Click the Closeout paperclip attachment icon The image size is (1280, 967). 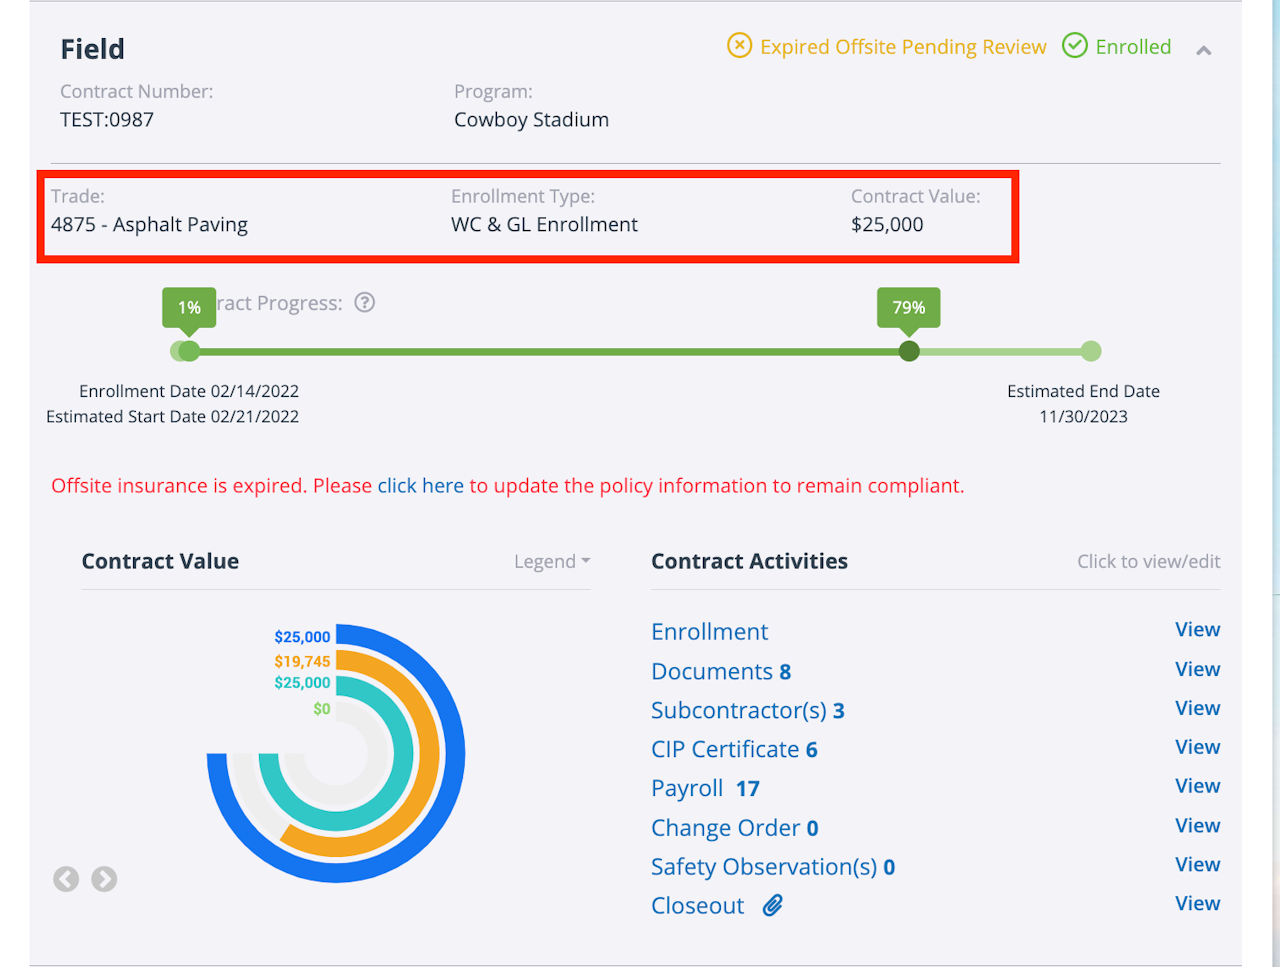click(x=773, y=906)
